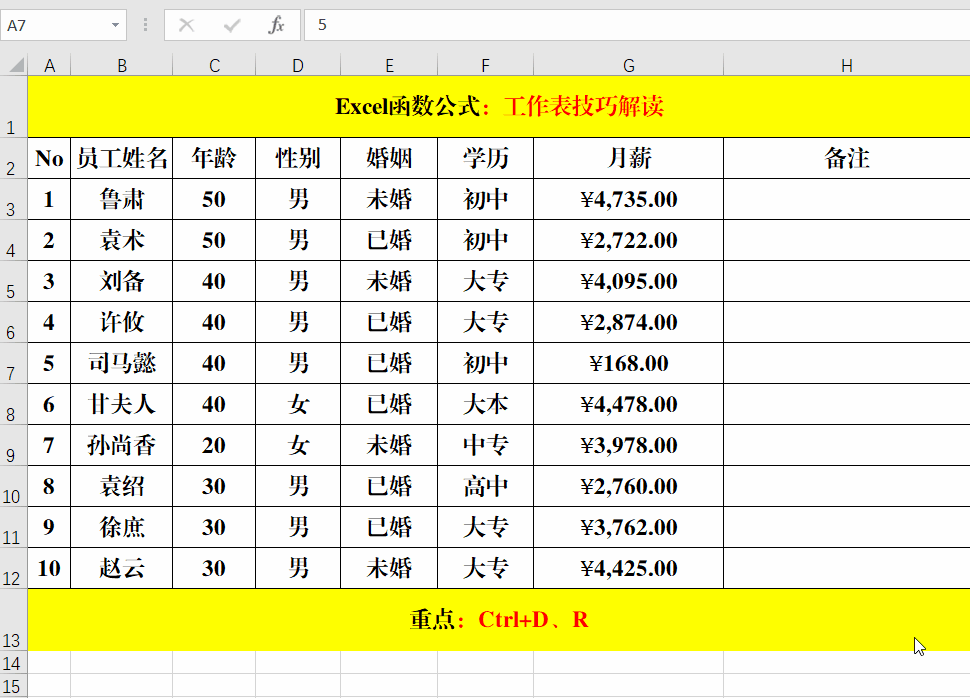The height and width of the screenshot is (698, 970).
Task: Click the education cell '高中'
Action: coord(486,486)
